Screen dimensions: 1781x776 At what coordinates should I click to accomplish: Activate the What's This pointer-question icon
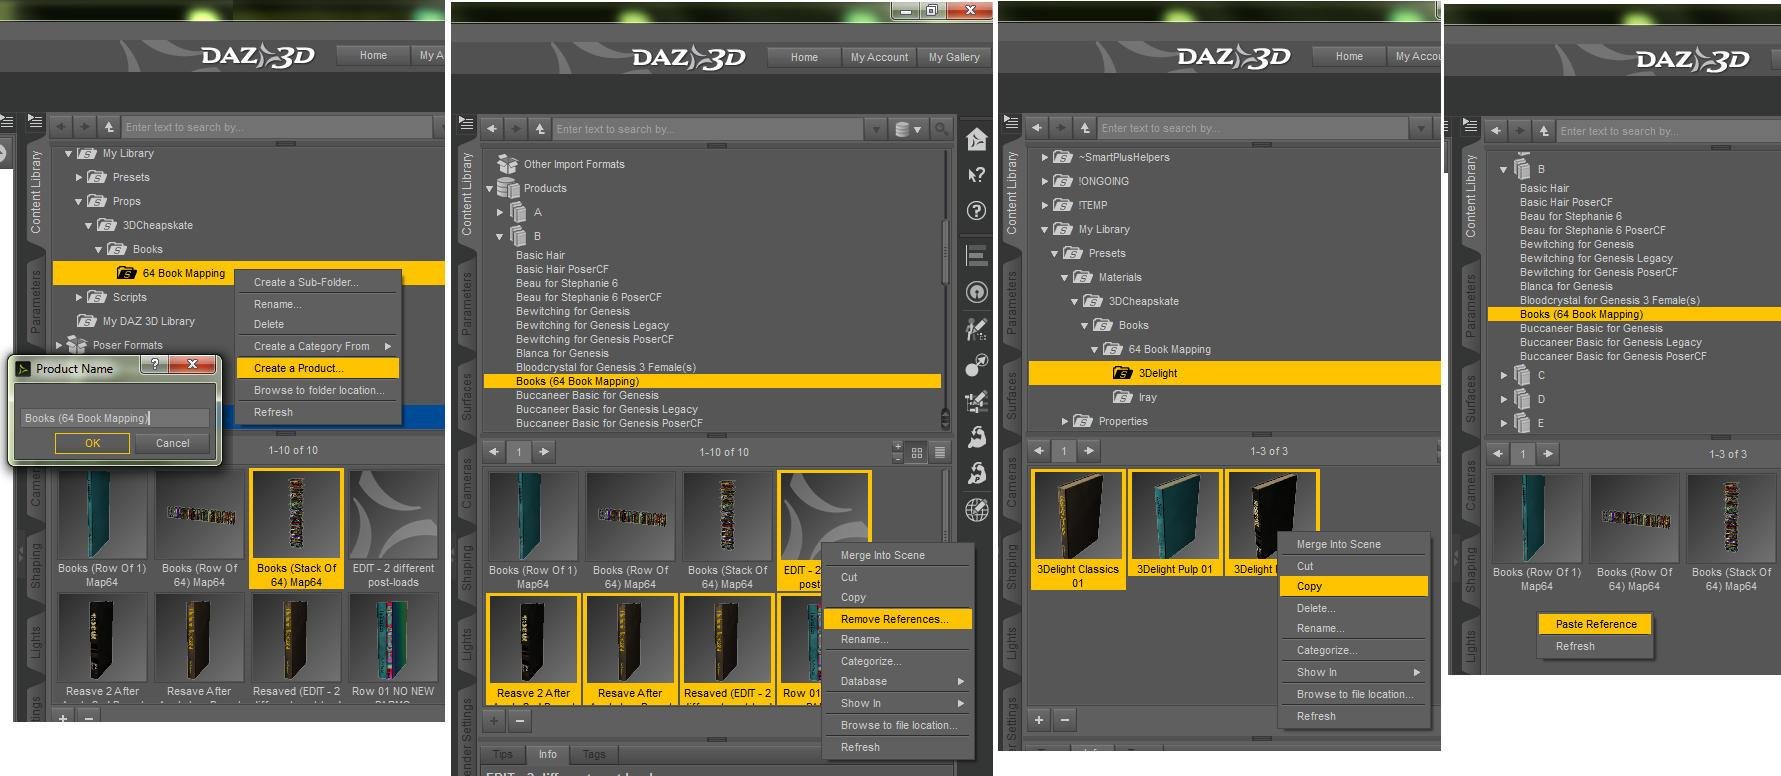pos(977,175)
